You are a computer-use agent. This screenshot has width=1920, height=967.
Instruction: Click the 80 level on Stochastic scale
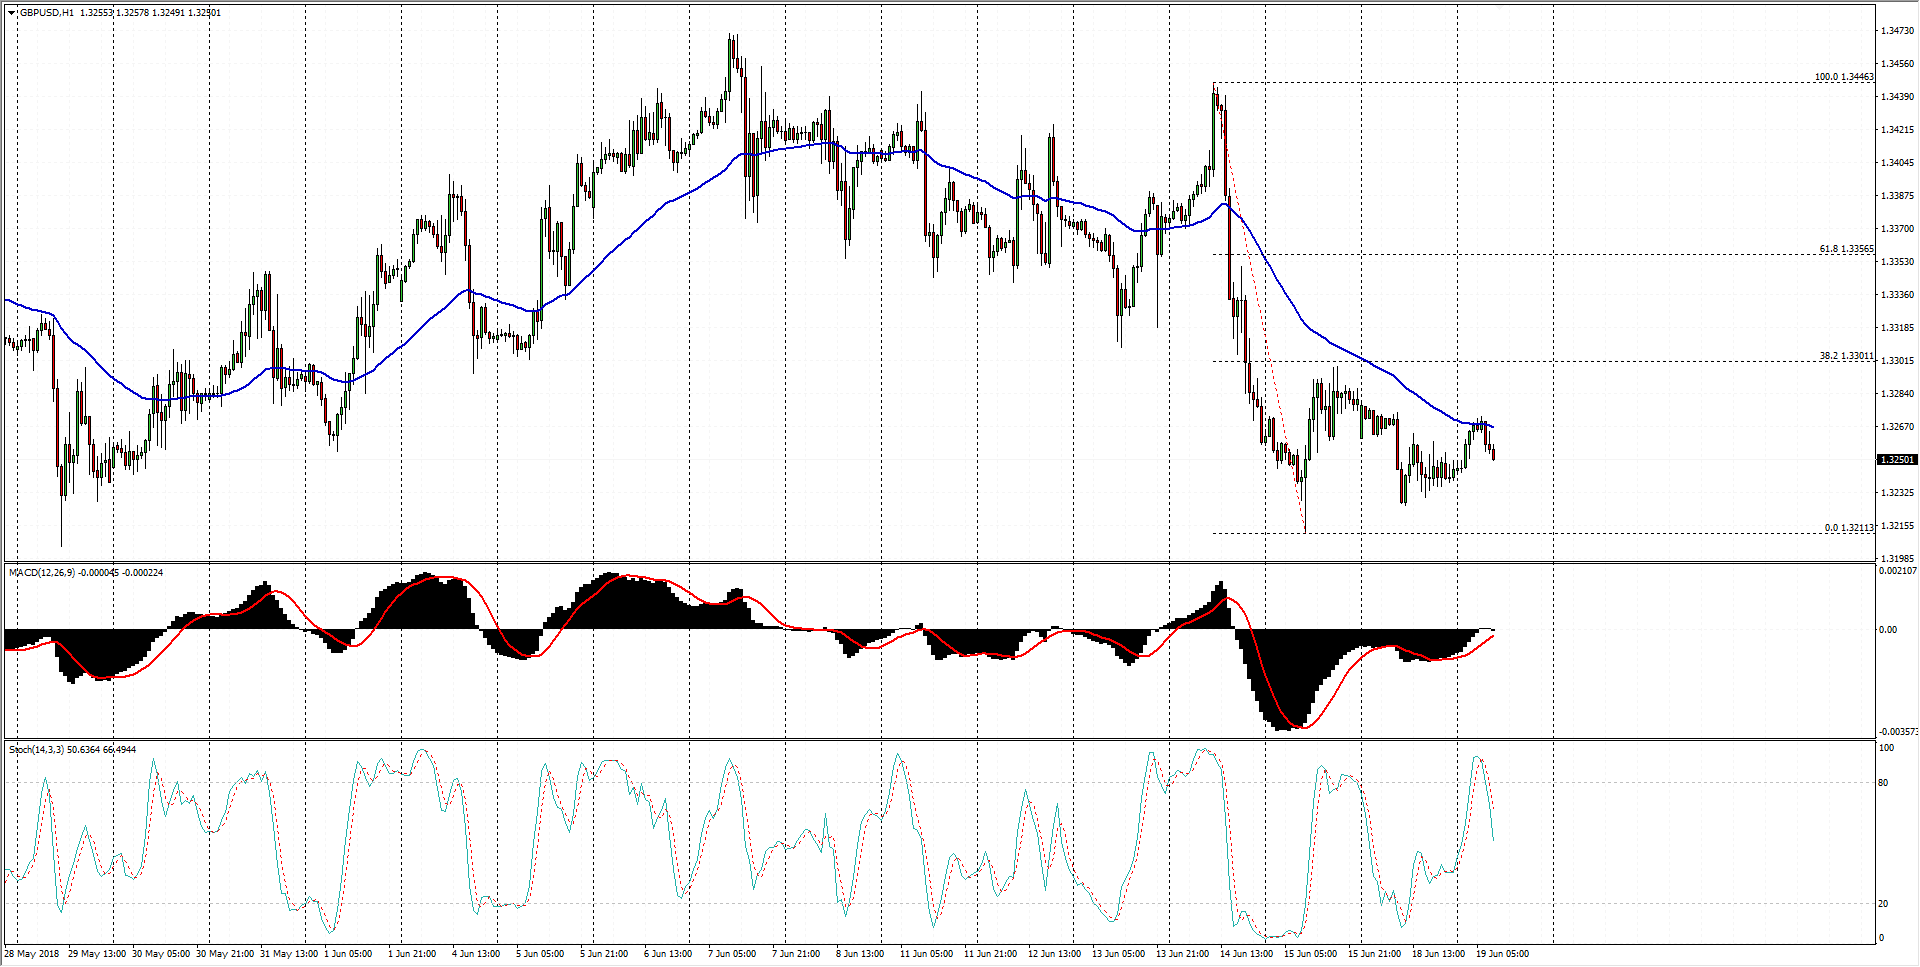[1883, 783]
